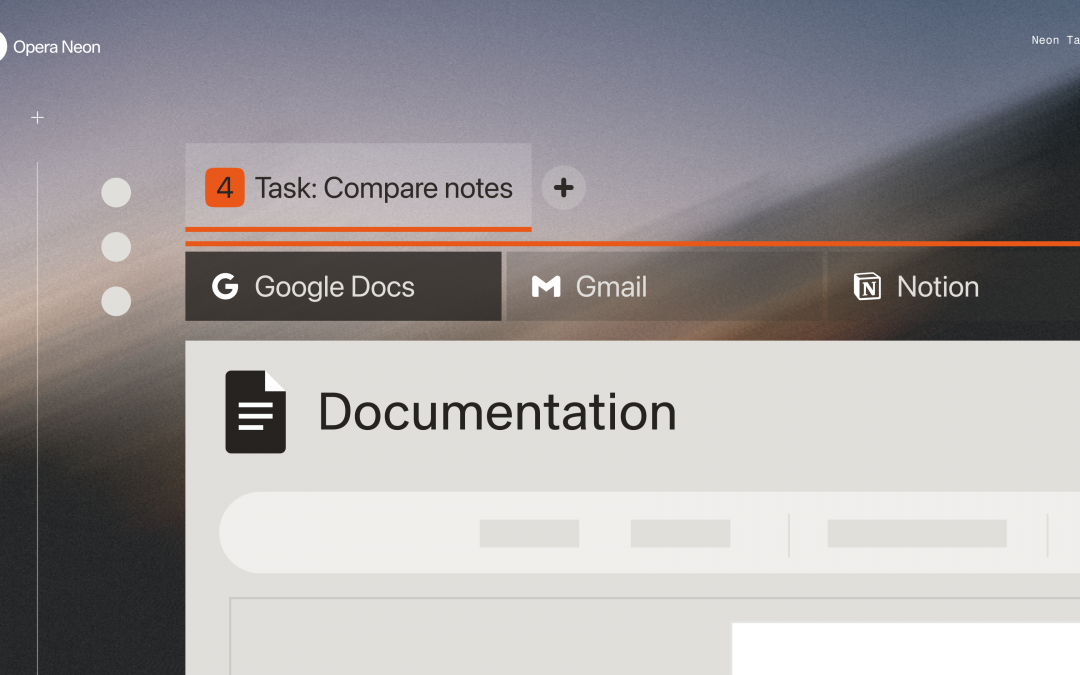Click the Documentation title text

coord(497,412)
